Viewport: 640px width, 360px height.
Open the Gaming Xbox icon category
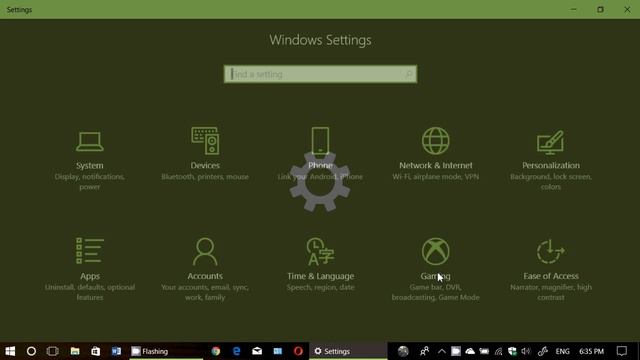pyautogui.click(x=436, y=251)
